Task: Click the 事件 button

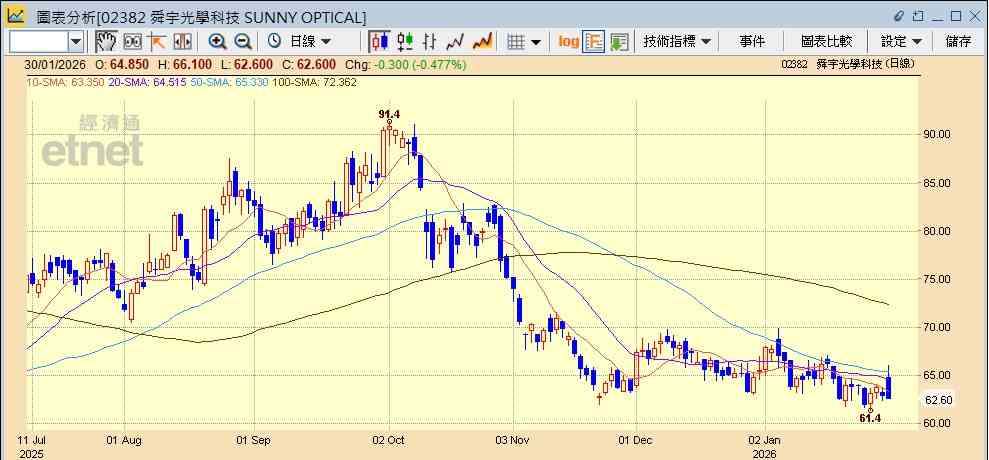Action: coord(752,42)
